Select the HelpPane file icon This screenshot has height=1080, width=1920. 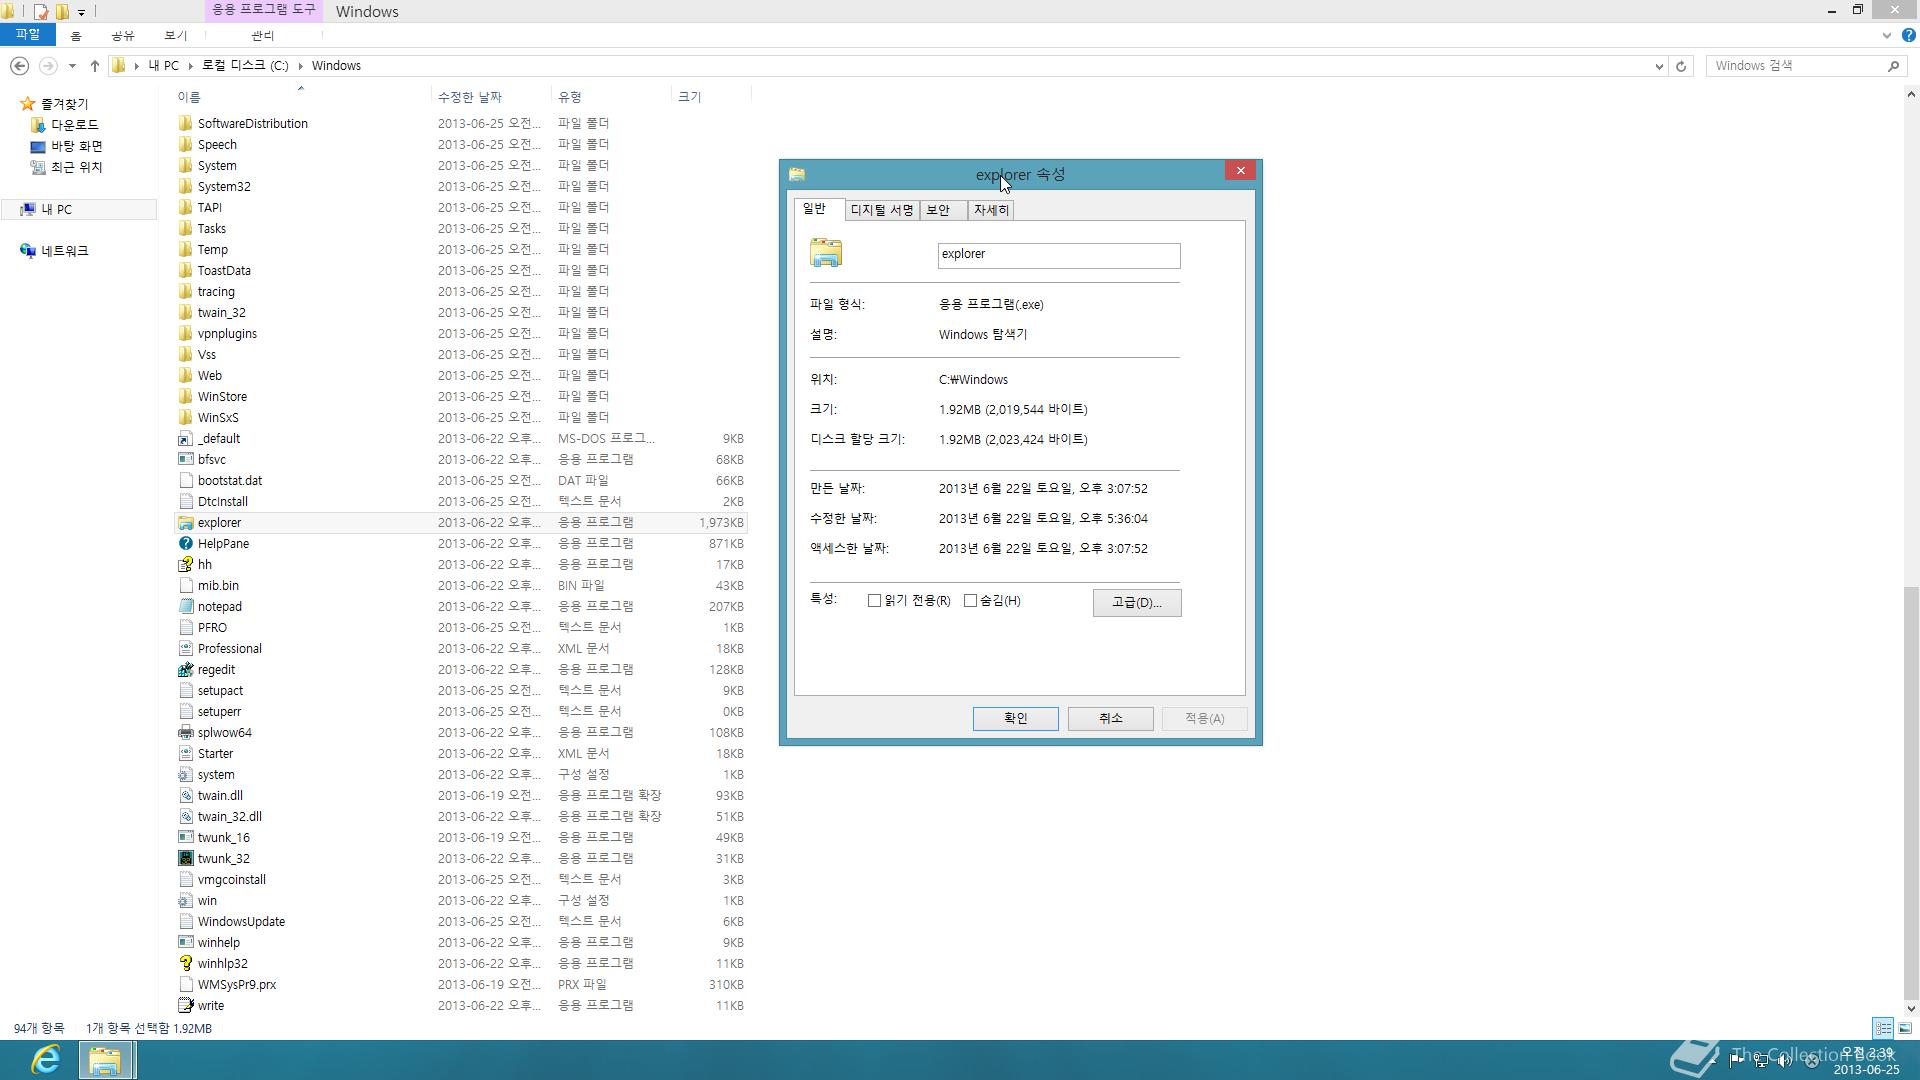185,544
